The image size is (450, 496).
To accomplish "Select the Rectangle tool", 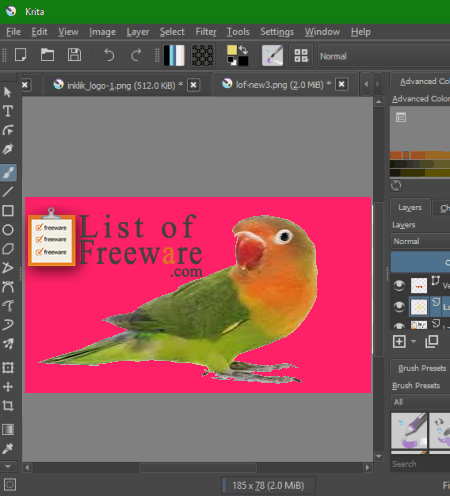I will tap(8, 211).
